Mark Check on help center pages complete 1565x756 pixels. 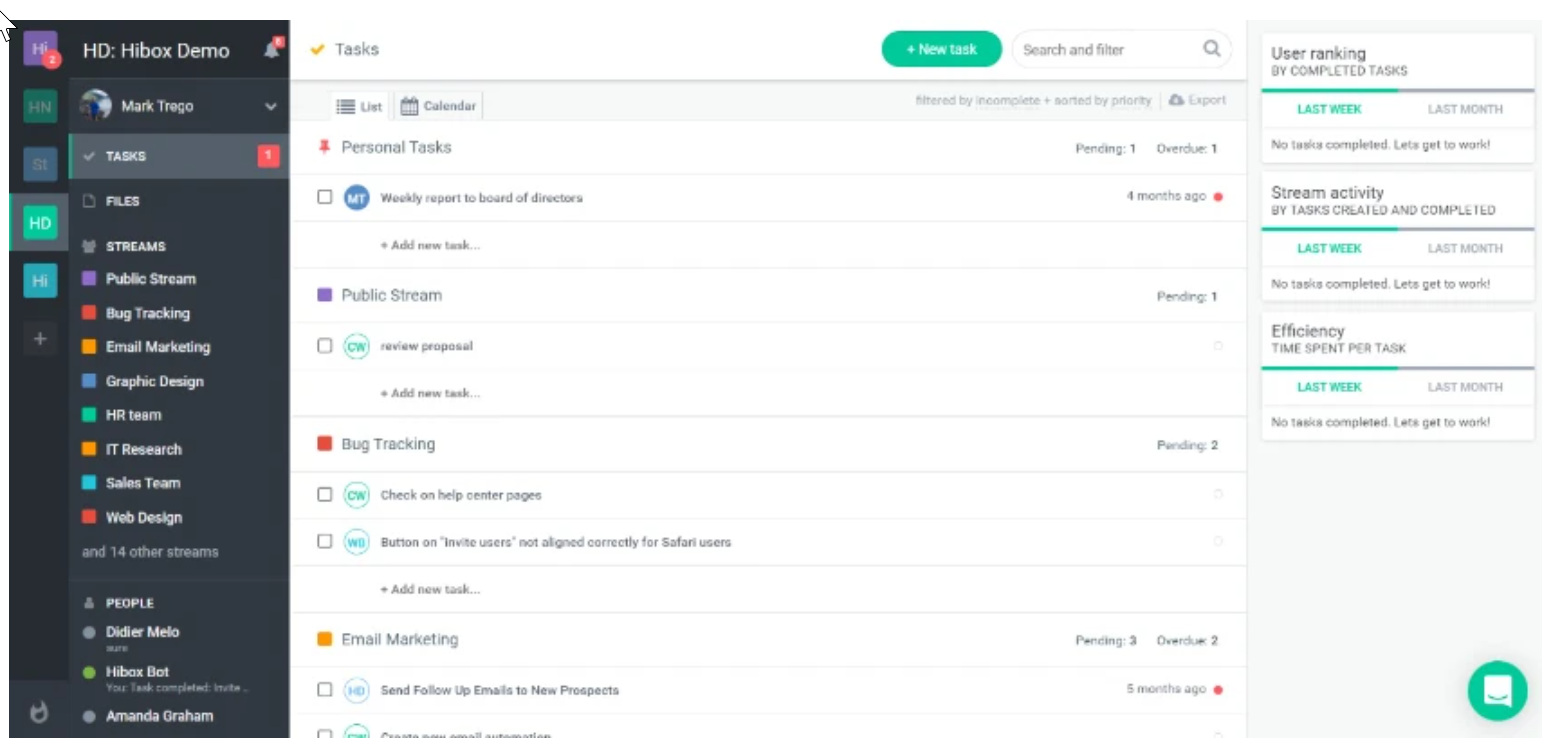[324, 494]
